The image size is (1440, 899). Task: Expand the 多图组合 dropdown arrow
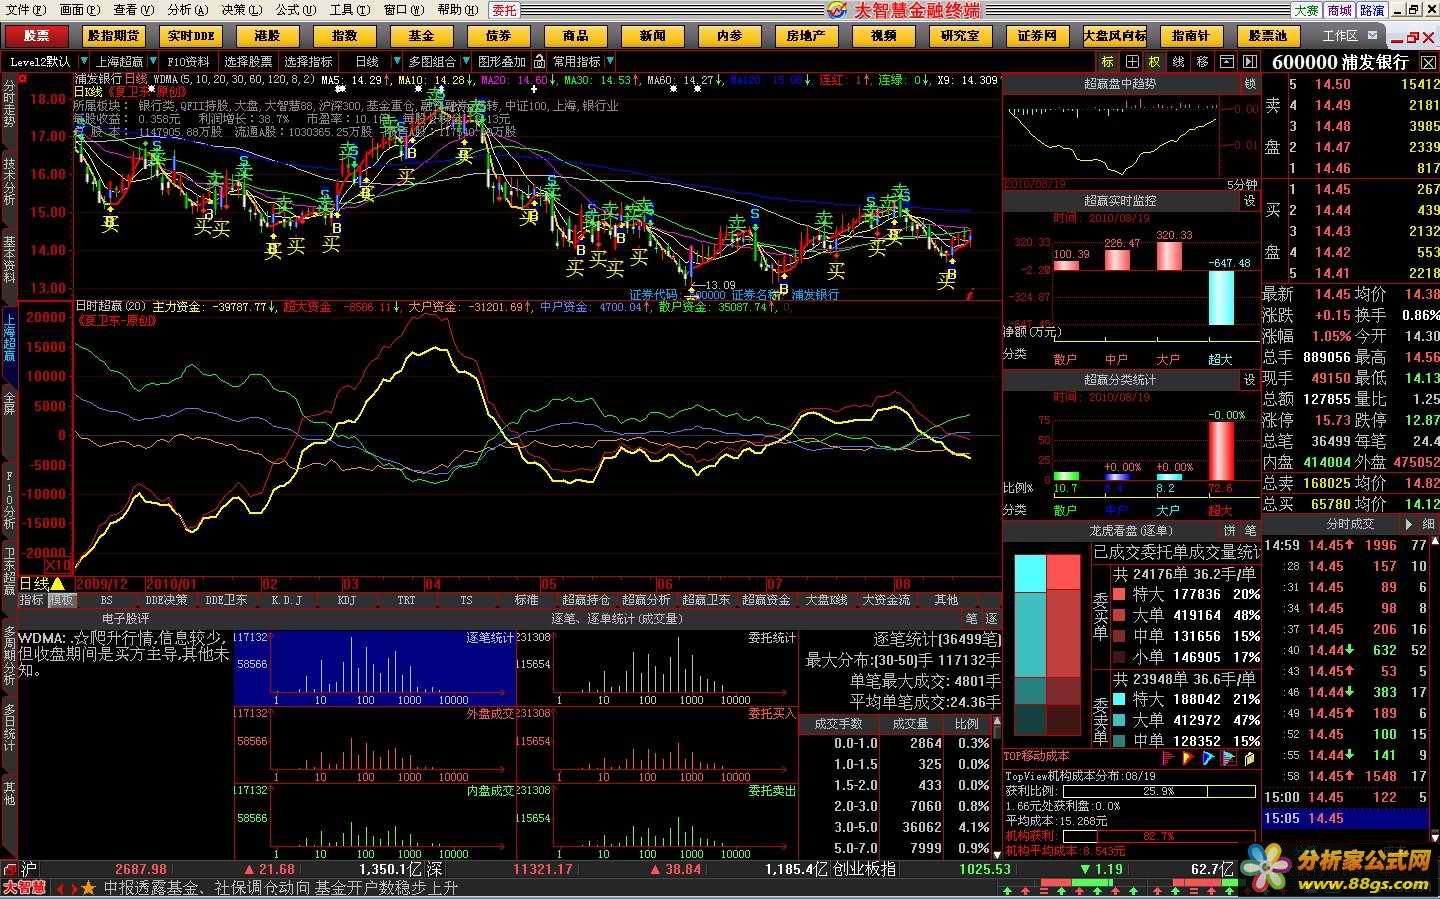(465, 62)
